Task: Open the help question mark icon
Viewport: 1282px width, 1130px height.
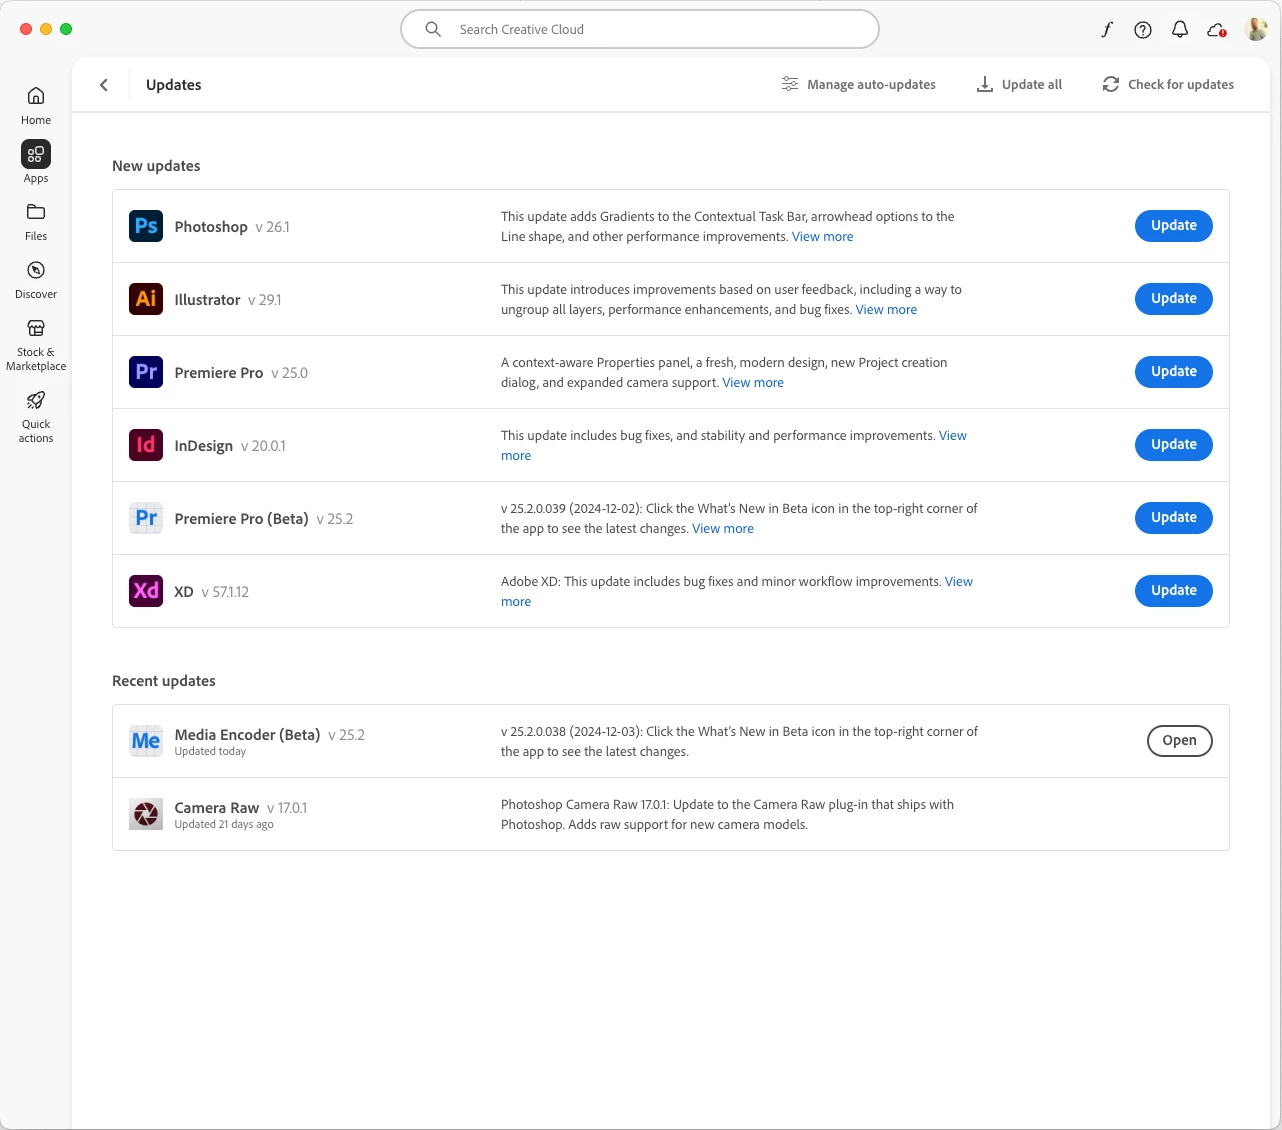Action: (1143, 30)
